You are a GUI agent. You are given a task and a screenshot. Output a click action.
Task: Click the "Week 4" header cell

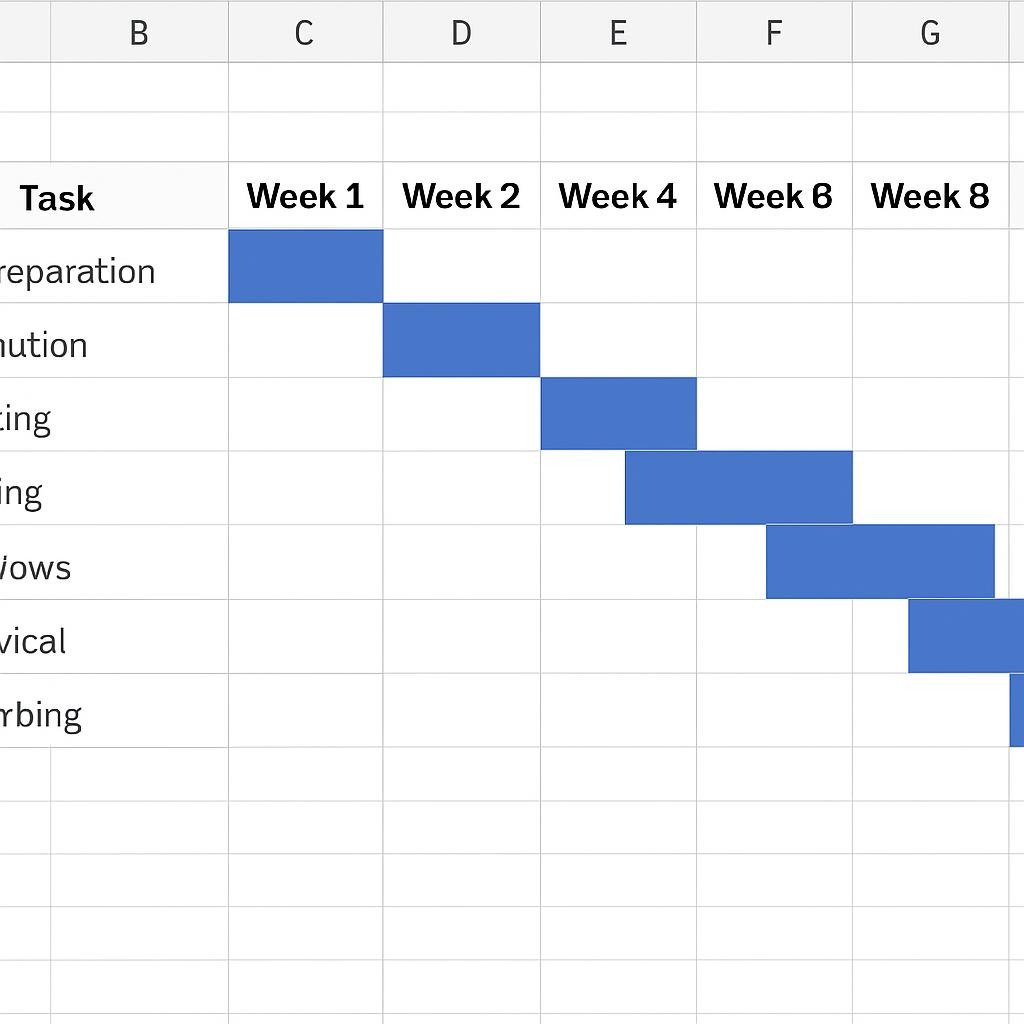click(x=618, y=196)
